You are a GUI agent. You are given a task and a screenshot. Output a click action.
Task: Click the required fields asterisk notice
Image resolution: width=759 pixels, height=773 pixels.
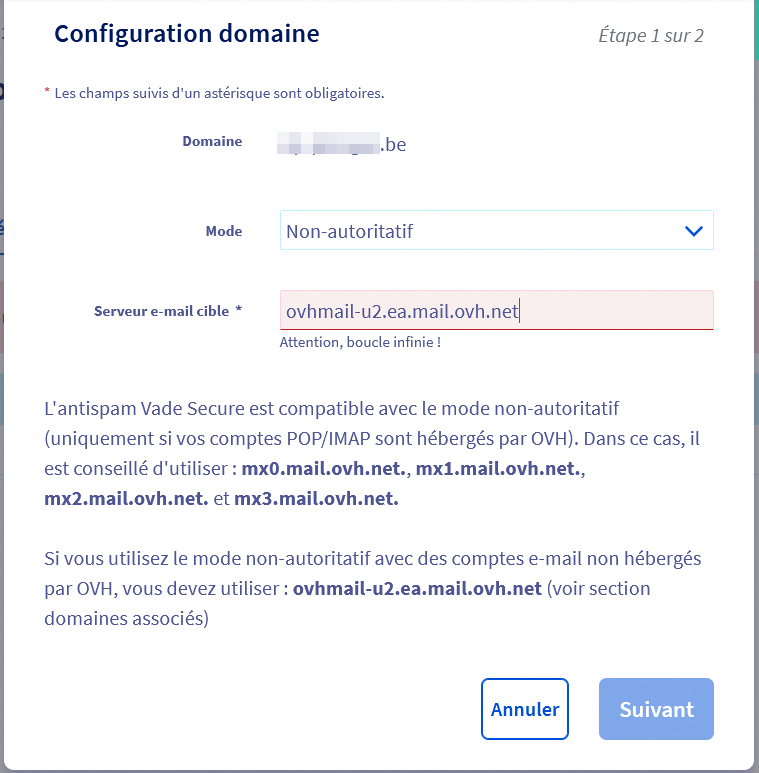tap(215, 93)
